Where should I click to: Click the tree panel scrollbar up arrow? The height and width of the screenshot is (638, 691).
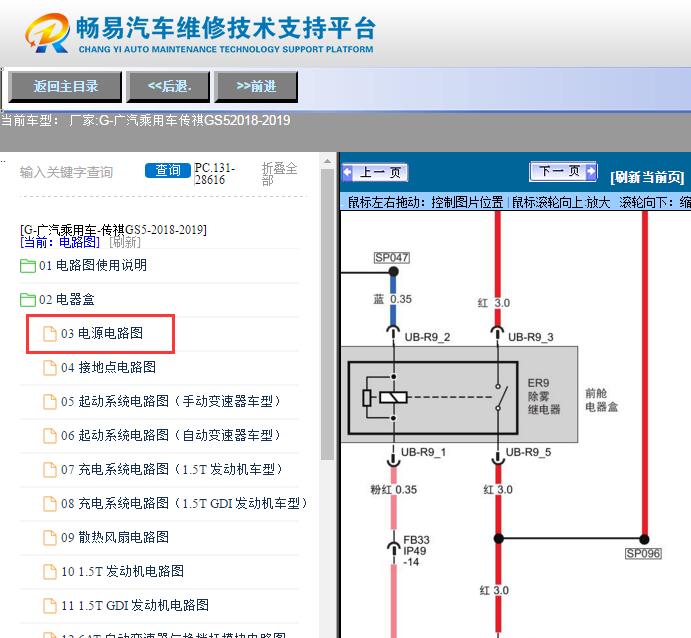click(327, 161)
